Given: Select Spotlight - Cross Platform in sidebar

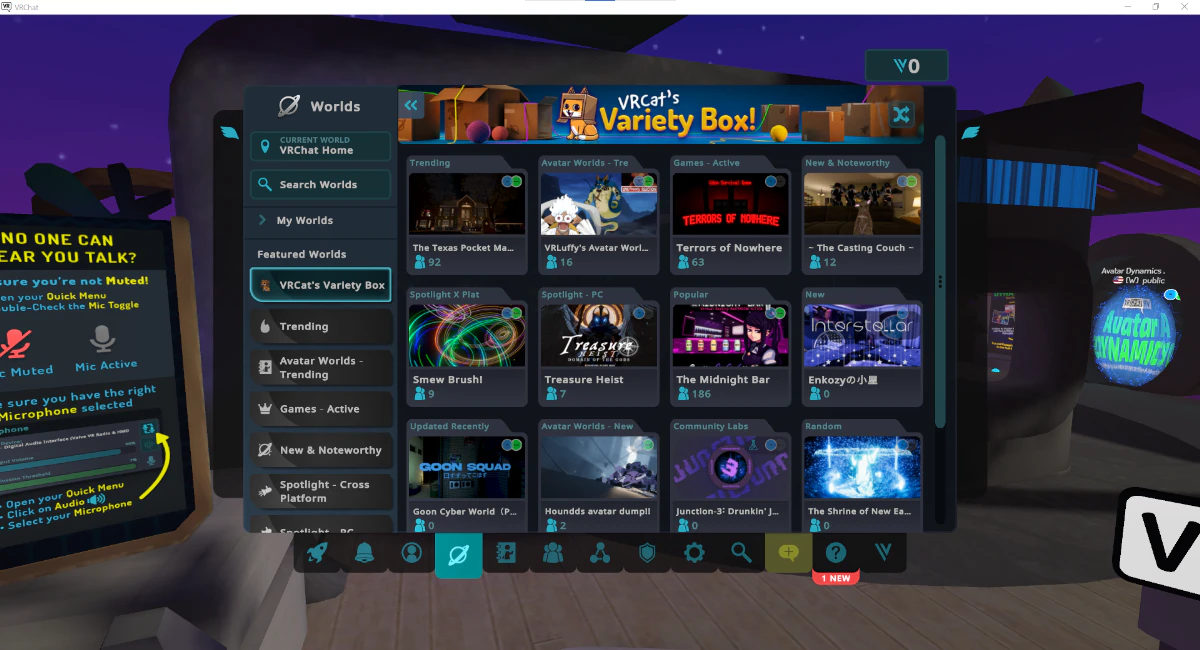Looking at the screenshot, I should click(x=322, y=491).
